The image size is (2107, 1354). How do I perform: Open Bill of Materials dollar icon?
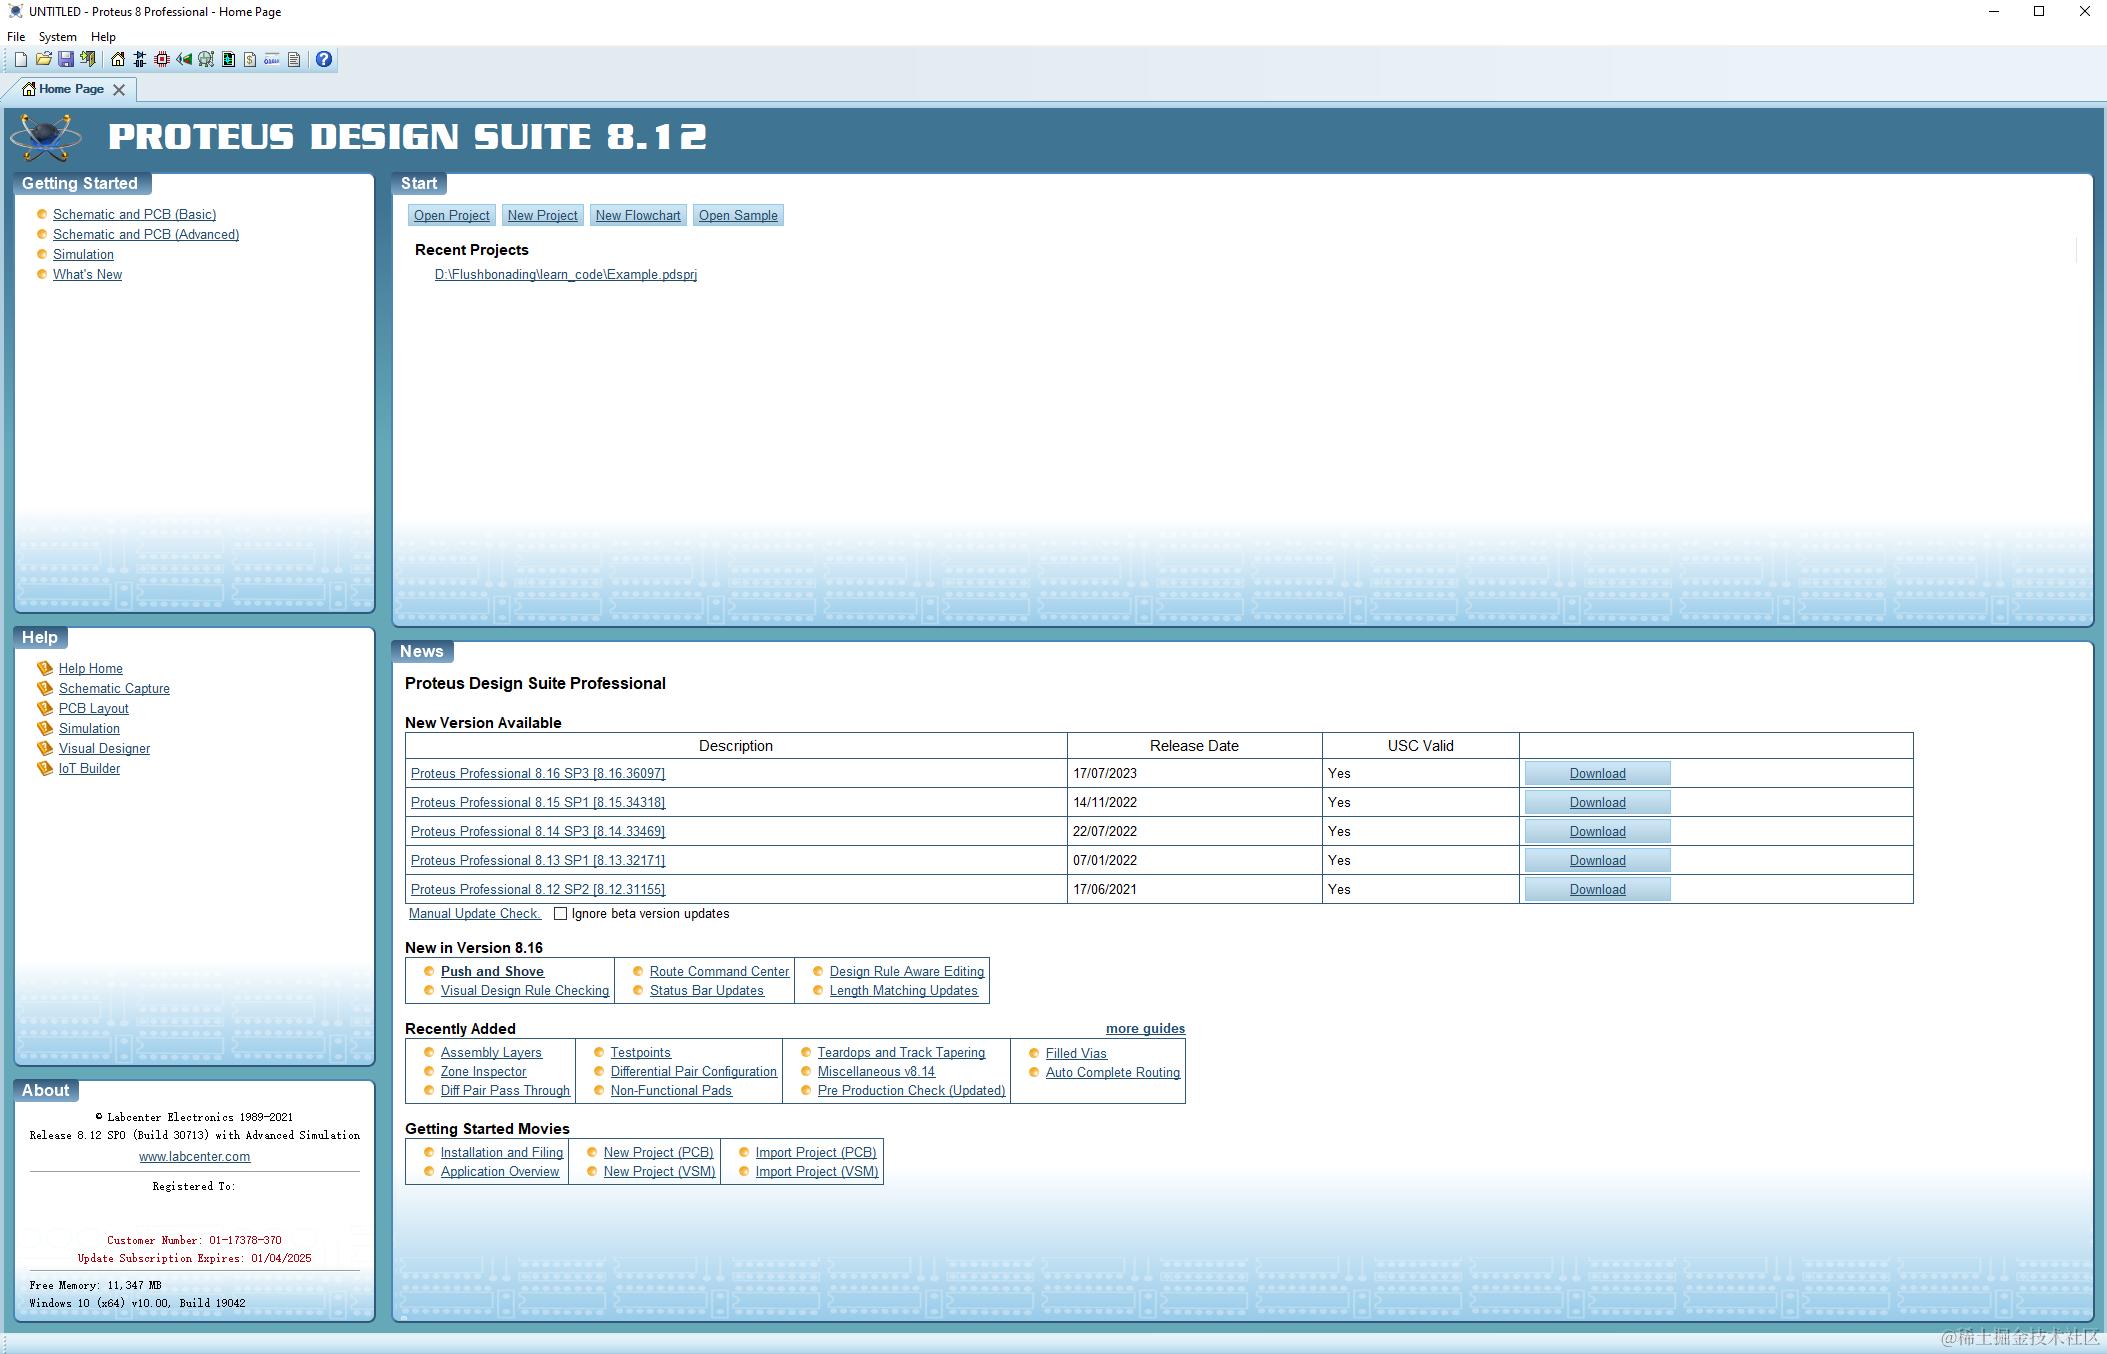(x=250, y=60)
